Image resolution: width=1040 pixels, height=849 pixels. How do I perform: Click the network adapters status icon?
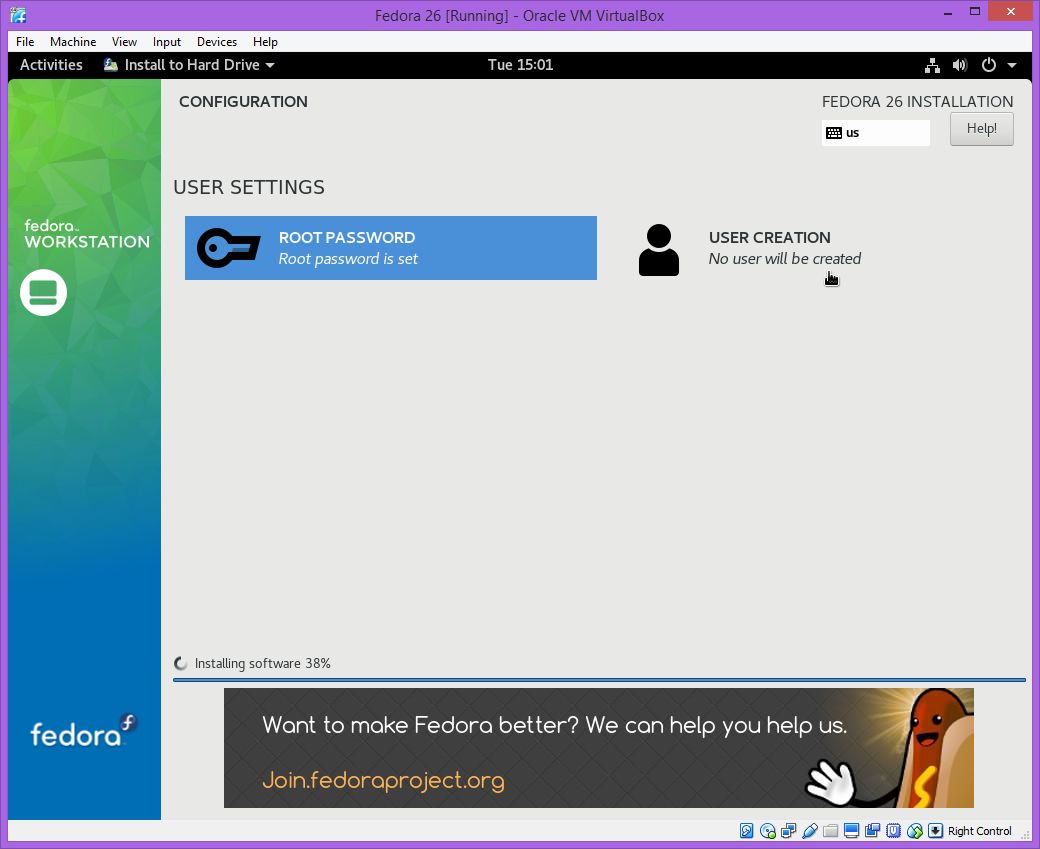click(789, 830)
